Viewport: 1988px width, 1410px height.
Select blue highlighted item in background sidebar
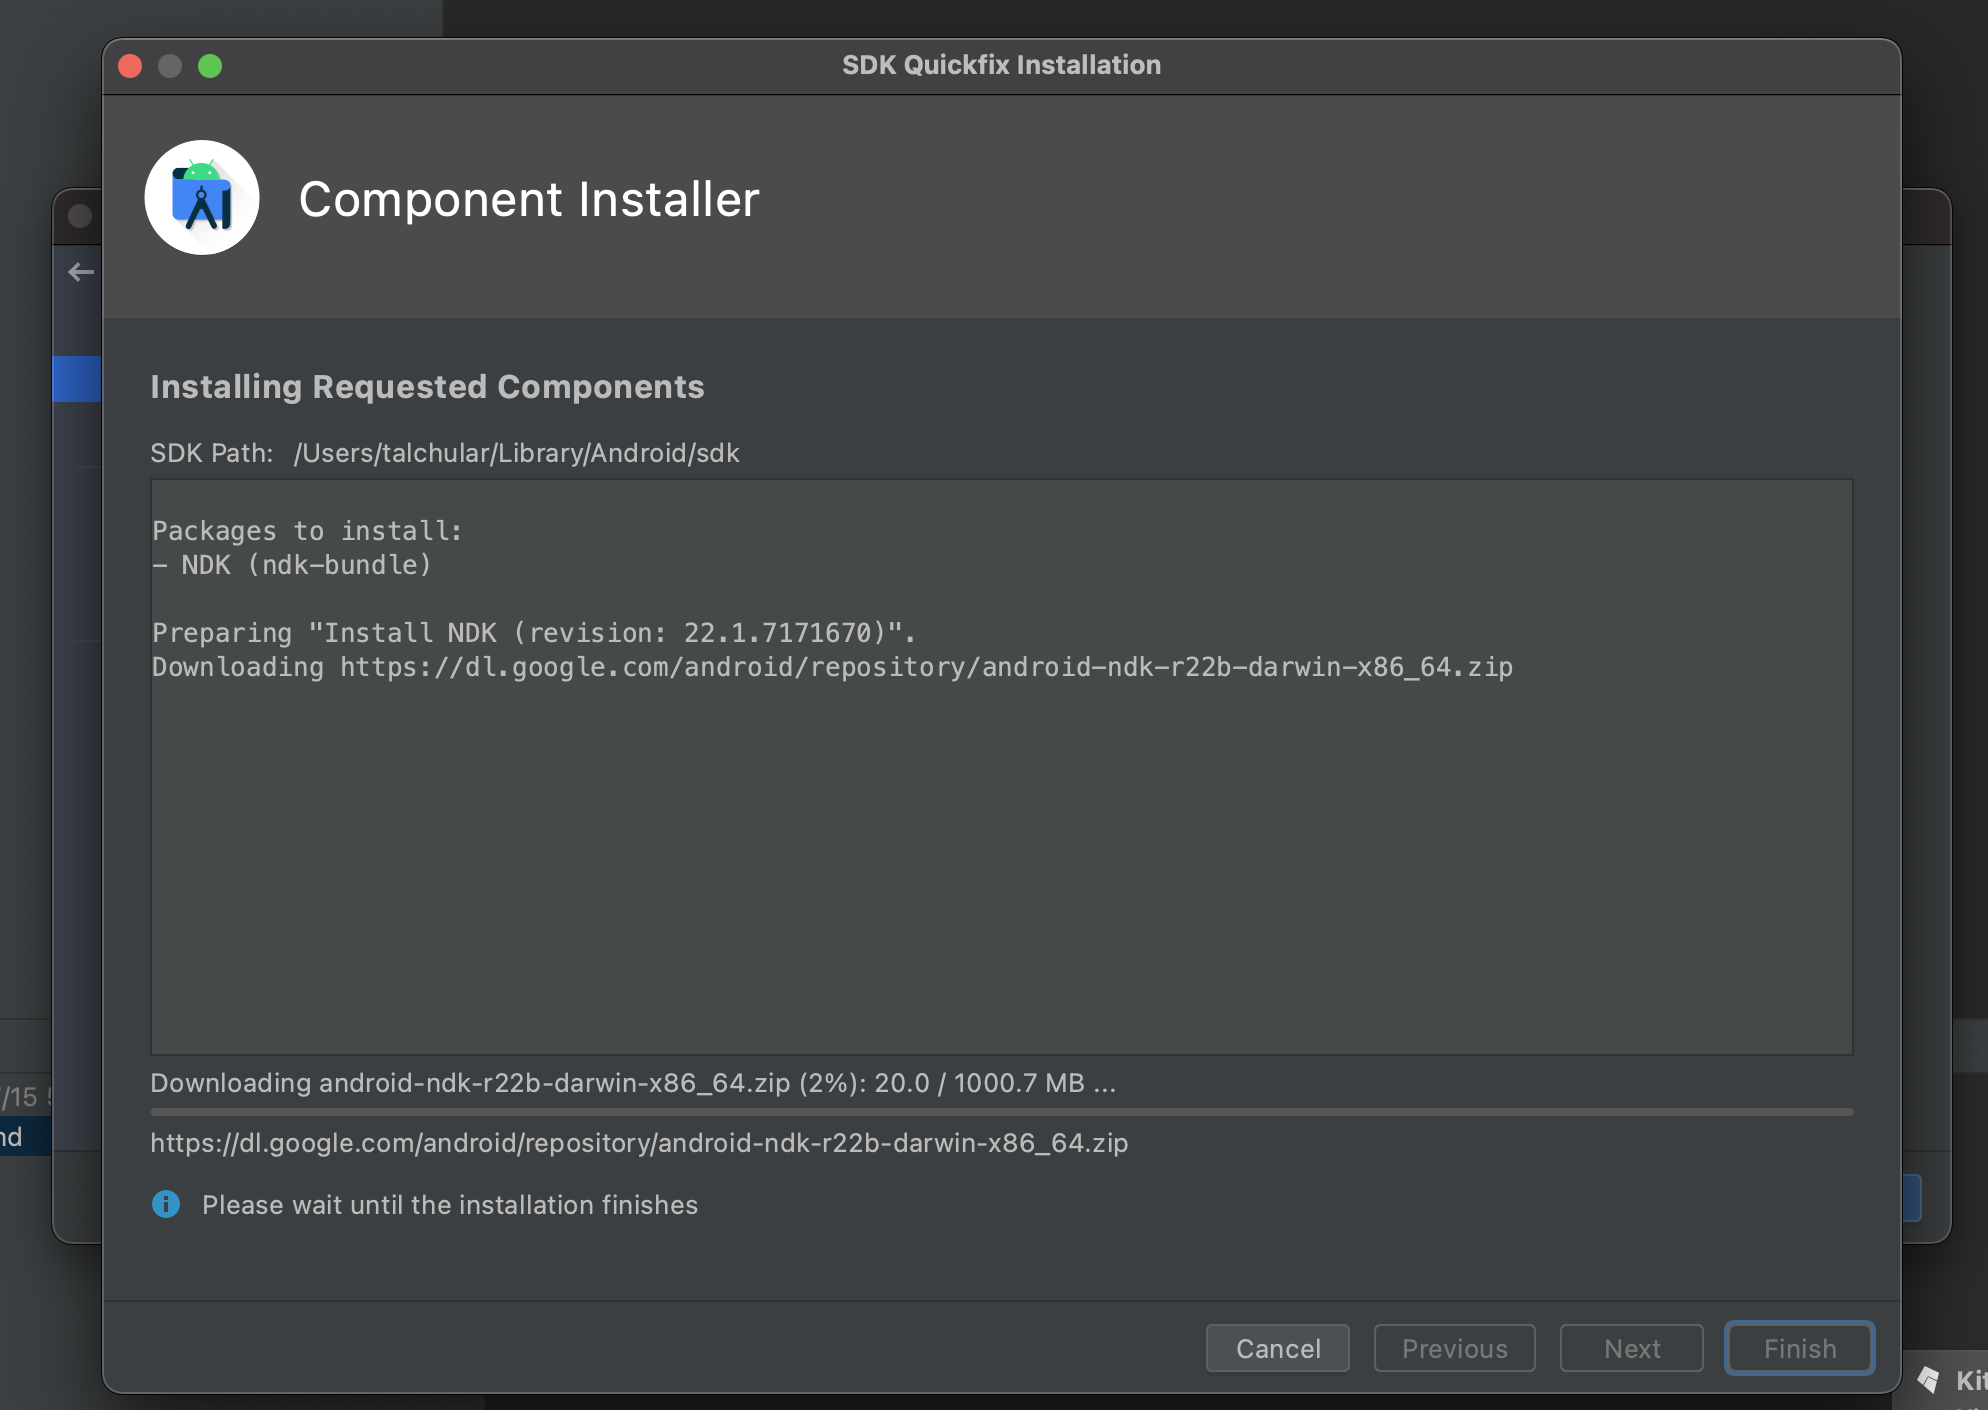(x=77, y=379)
